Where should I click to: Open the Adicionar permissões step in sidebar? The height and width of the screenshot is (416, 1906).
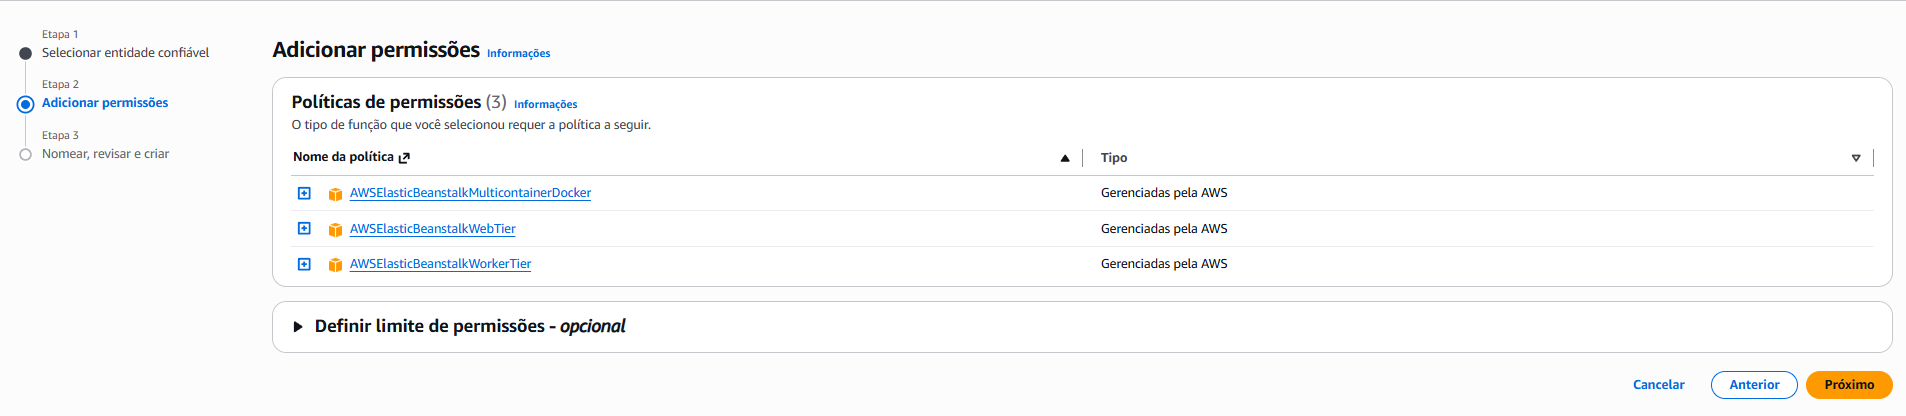(x=105, y=103)
